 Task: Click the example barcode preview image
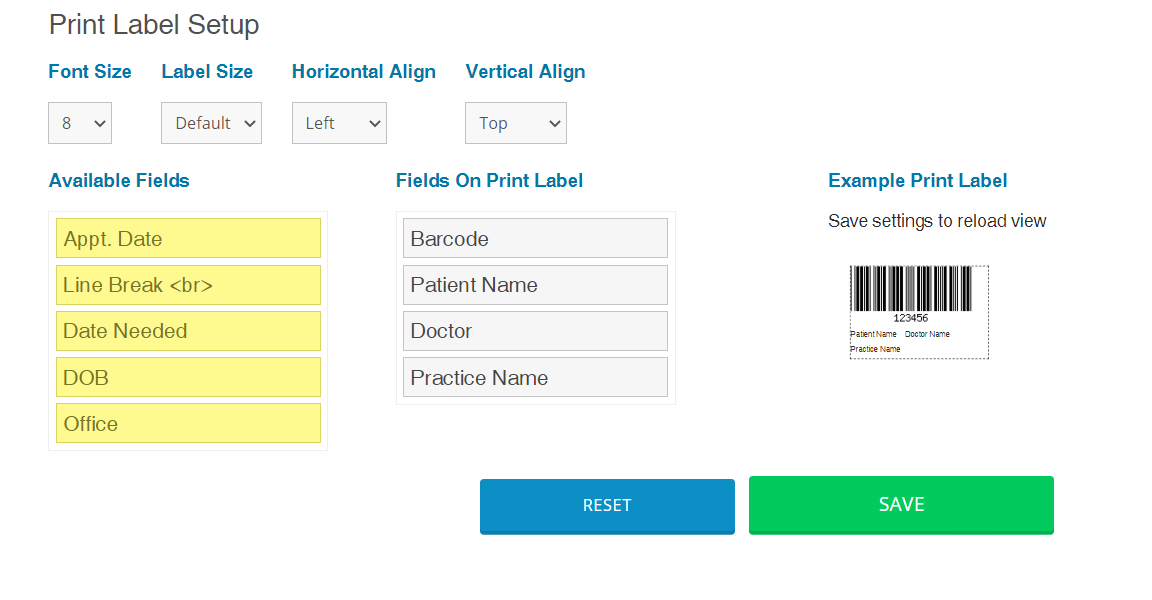click(919, 312)
